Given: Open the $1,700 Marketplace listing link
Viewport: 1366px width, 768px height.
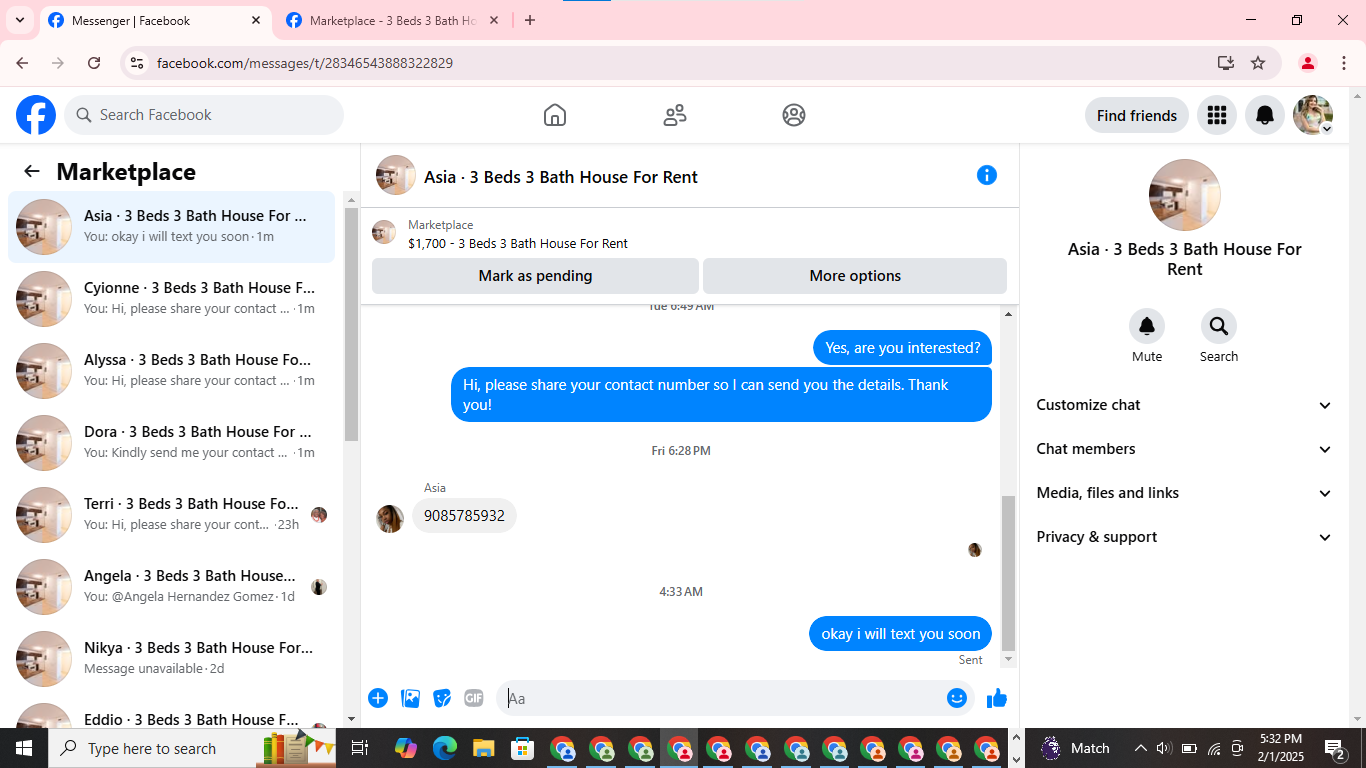Looking at the screenshot, I should click(x=518, y=243).
